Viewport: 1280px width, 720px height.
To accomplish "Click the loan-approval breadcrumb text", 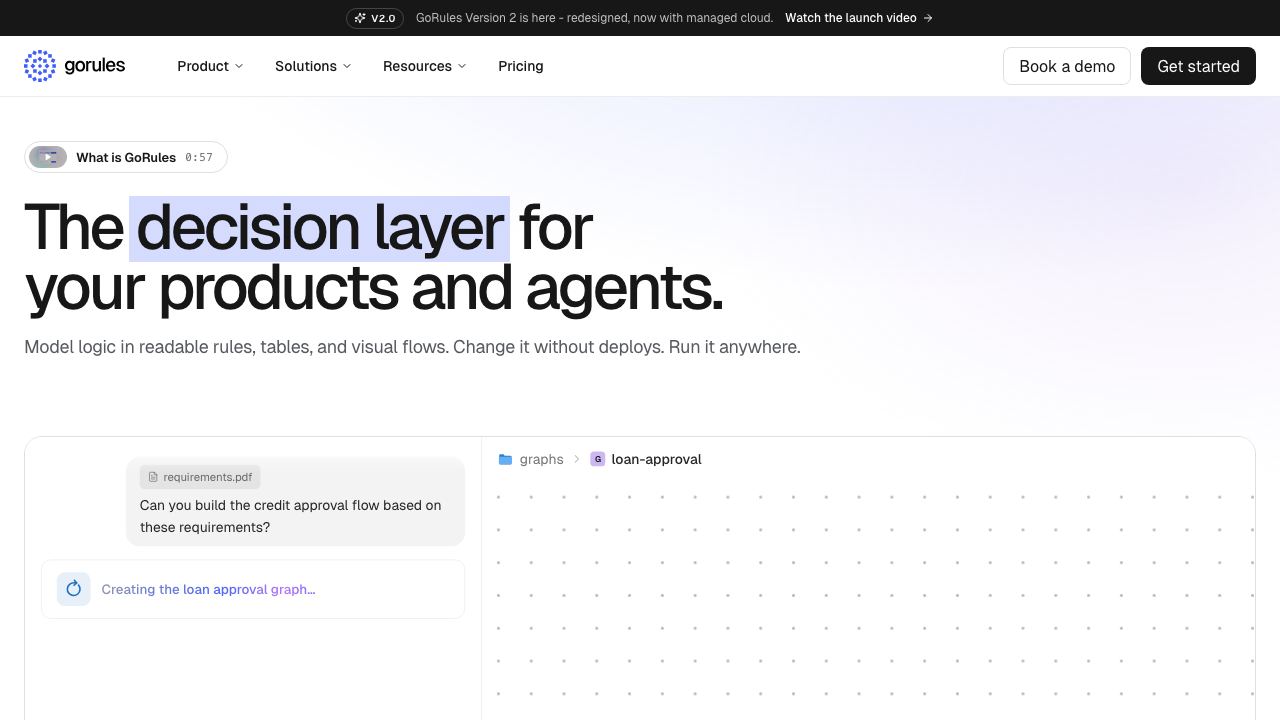I will coord(656,459).
